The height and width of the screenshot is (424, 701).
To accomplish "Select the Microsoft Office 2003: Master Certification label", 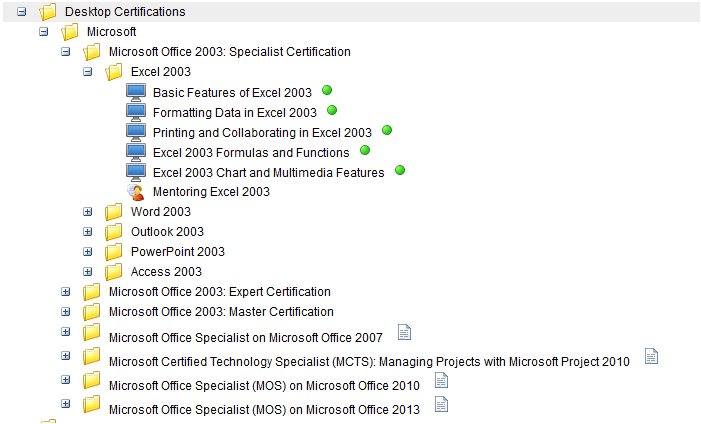I will pyautogui.click(x=221, y=312).
